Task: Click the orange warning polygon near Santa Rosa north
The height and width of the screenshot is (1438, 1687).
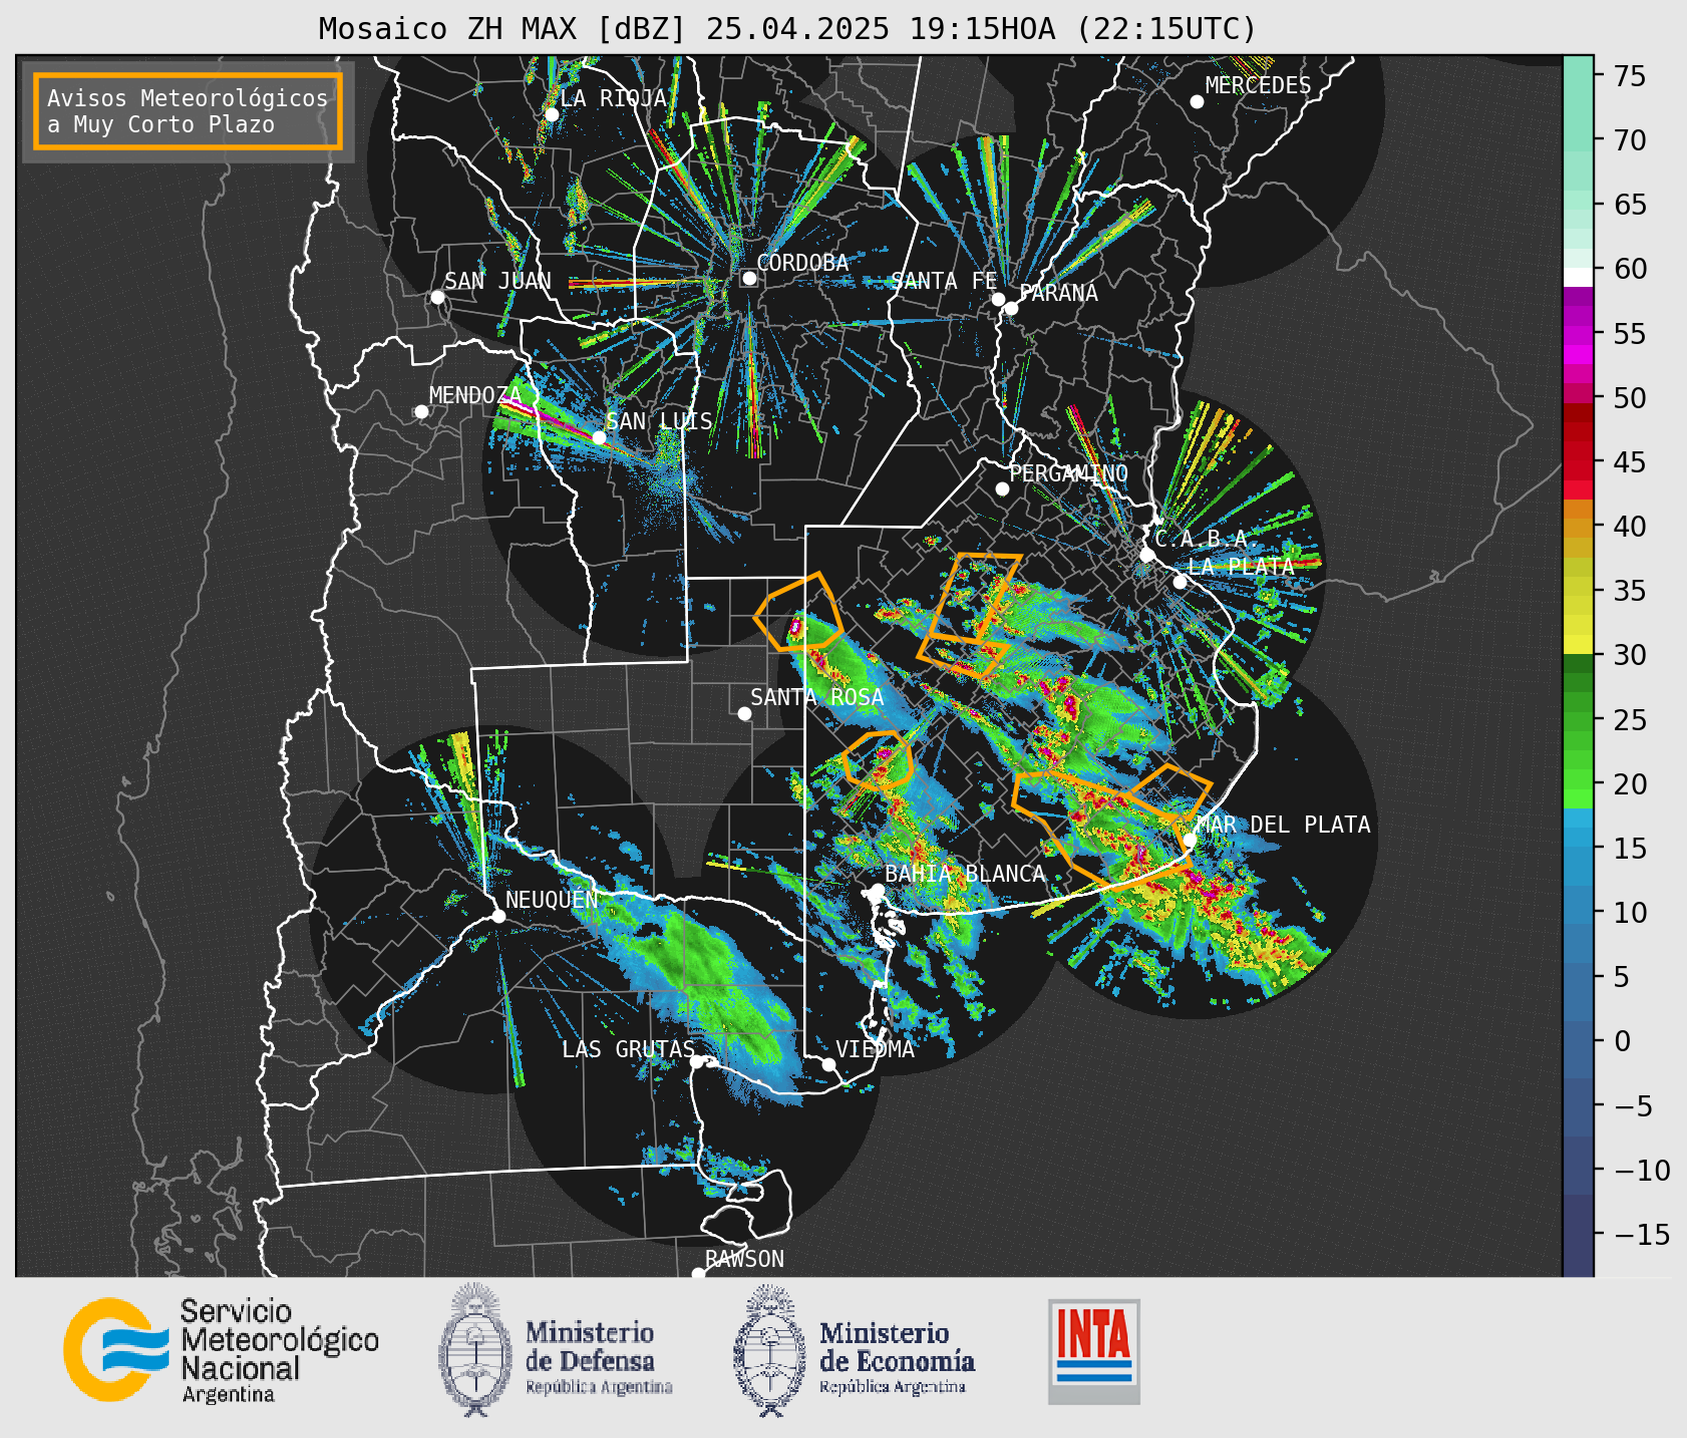Action: tap(799, 612)
